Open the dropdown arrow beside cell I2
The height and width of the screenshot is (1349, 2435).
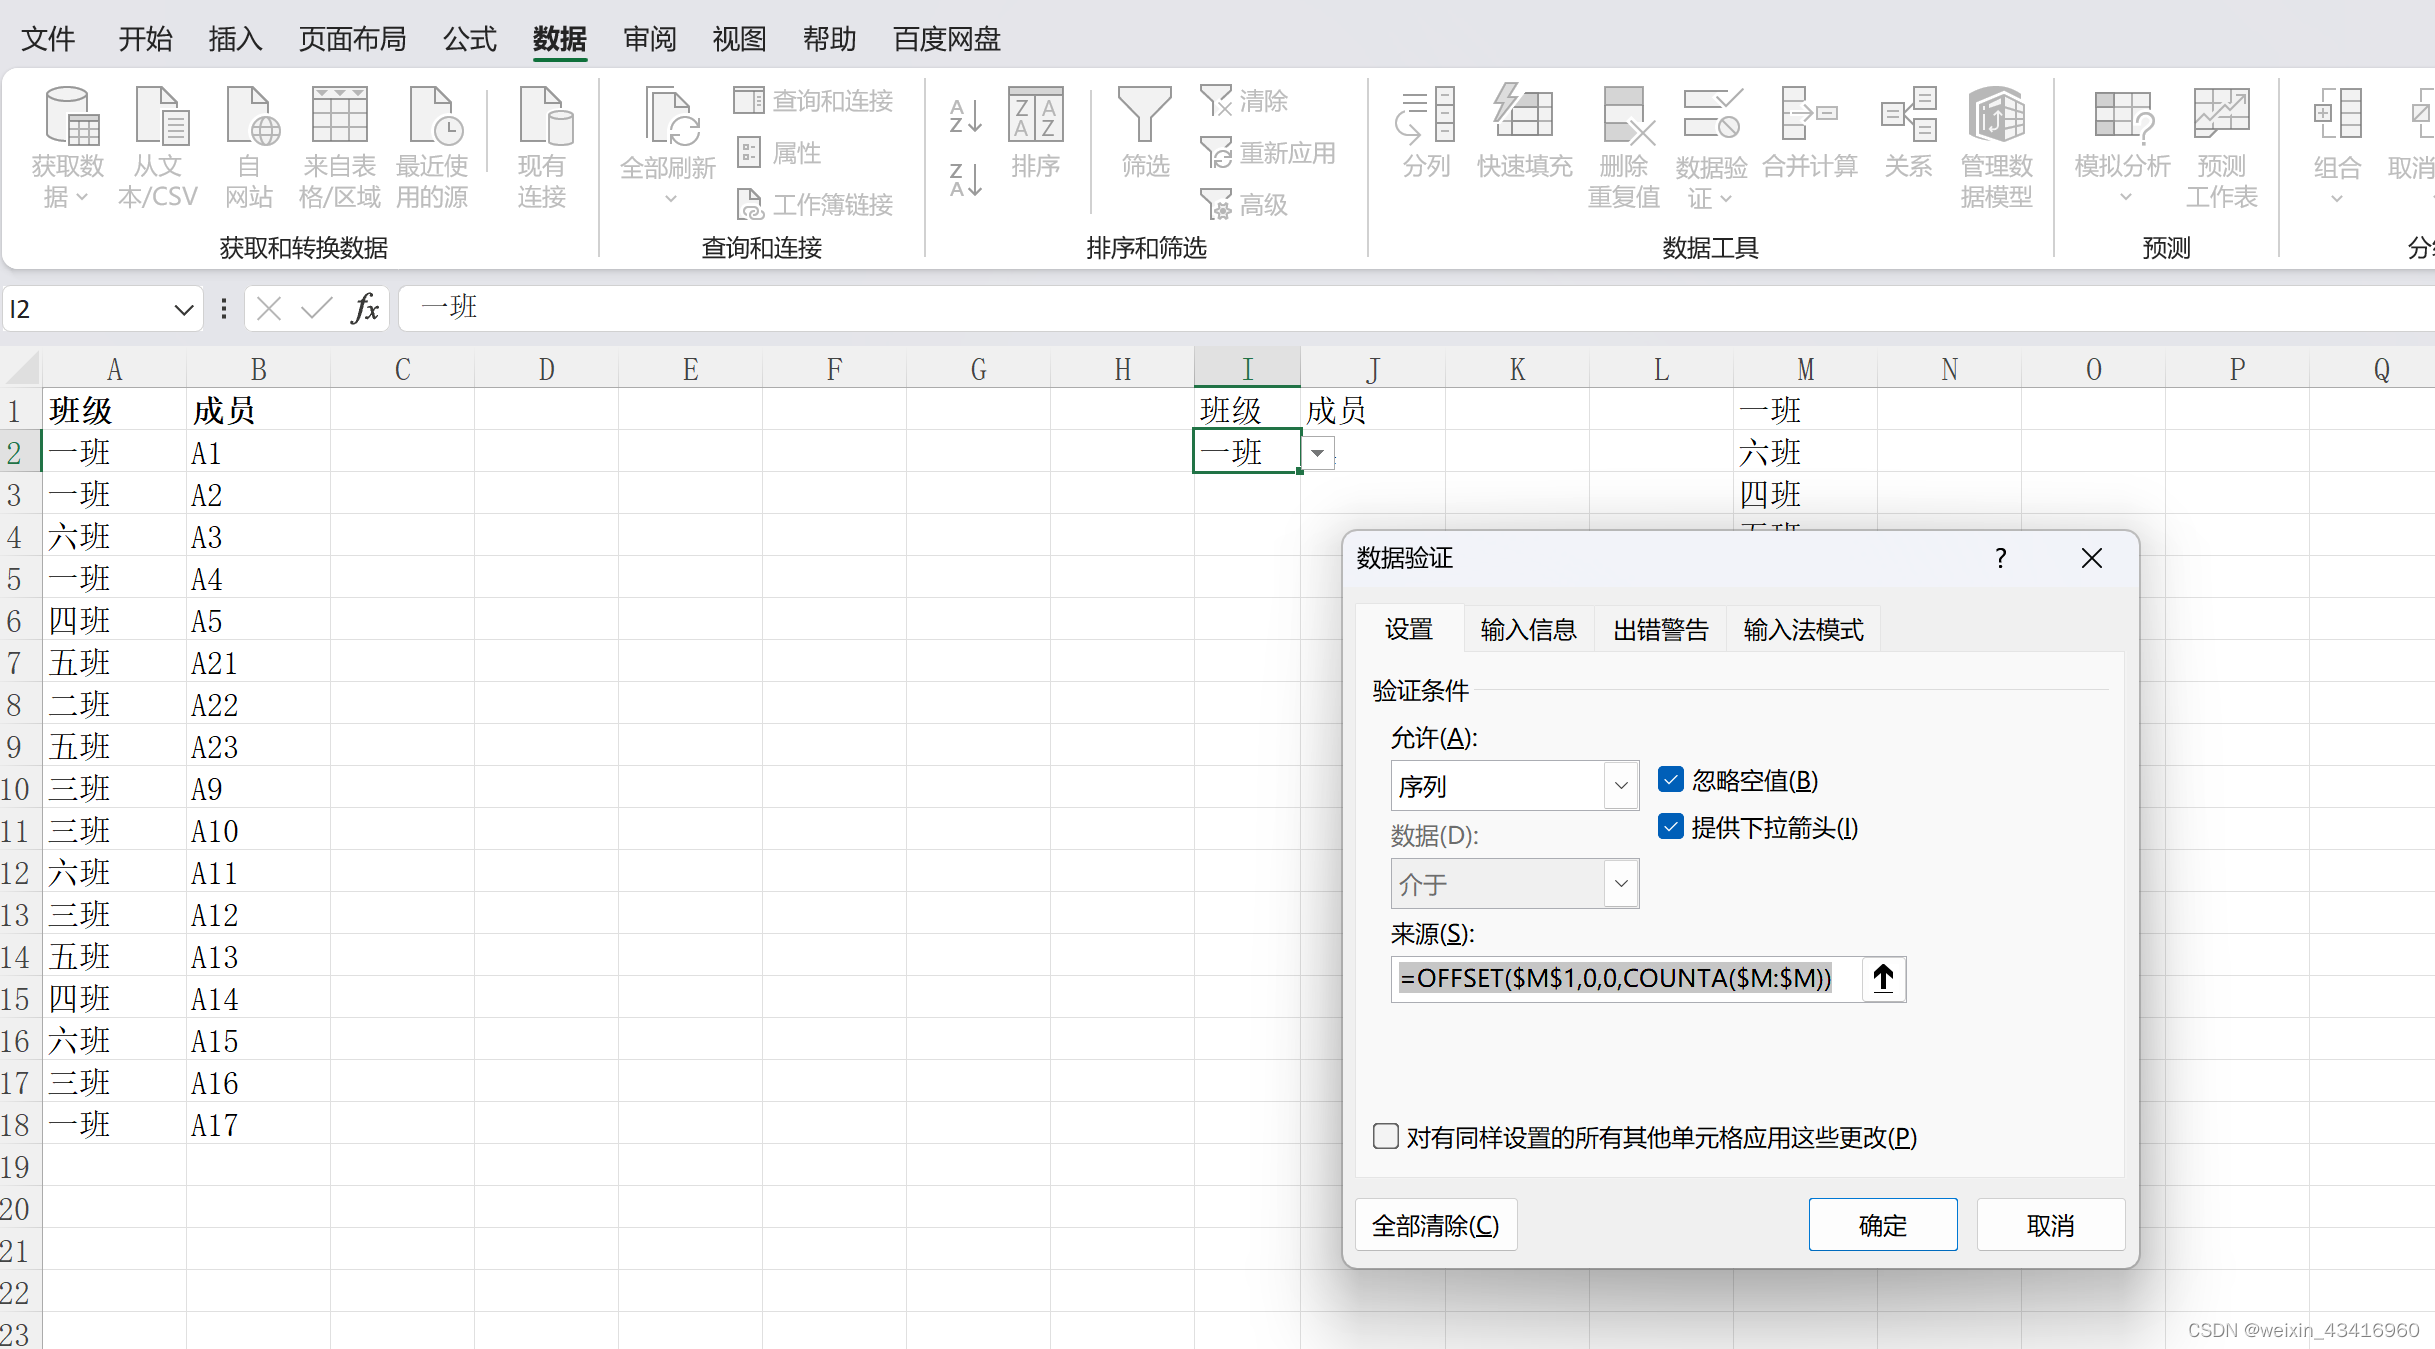(x=1318, y=453)
